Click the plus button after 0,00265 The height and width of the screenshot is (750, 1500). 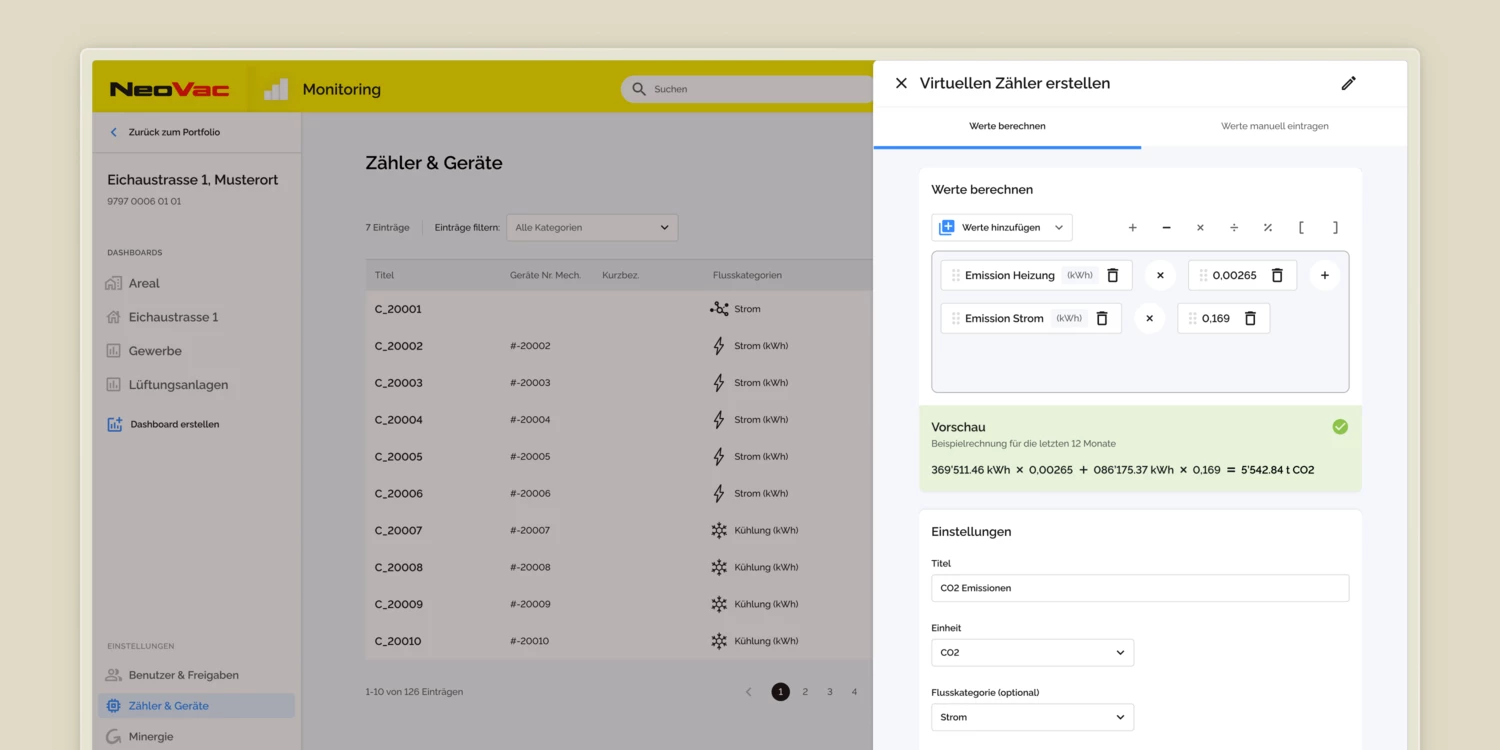point(1324,275)
